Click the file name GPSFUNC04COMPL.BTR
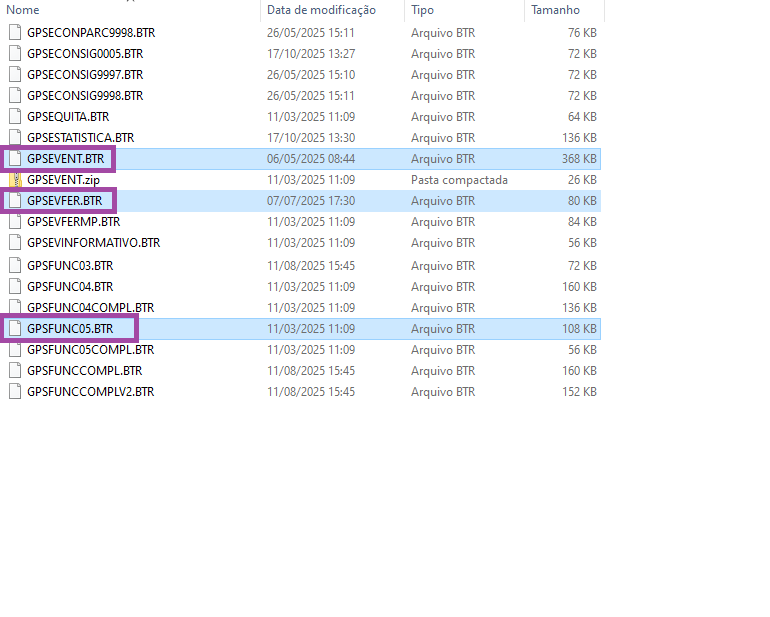The image size is (770, 617). (90, 308)
